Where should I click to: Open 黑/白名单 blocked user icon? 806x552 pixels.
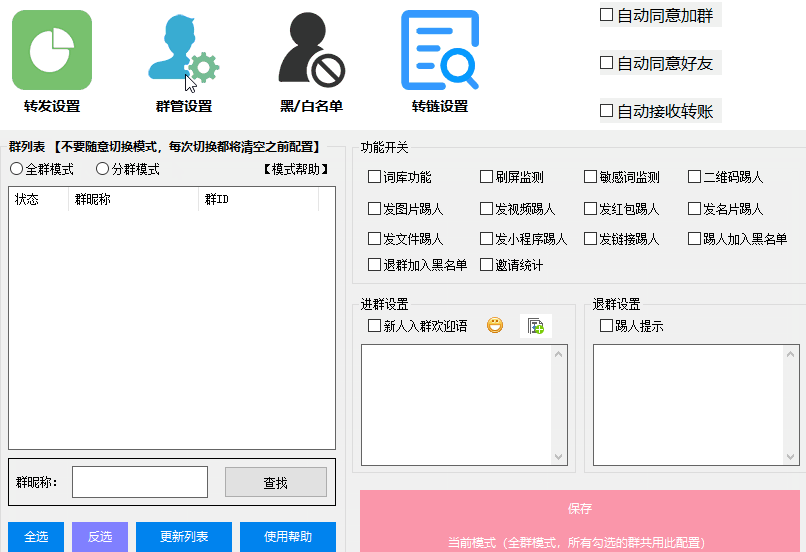311,50
